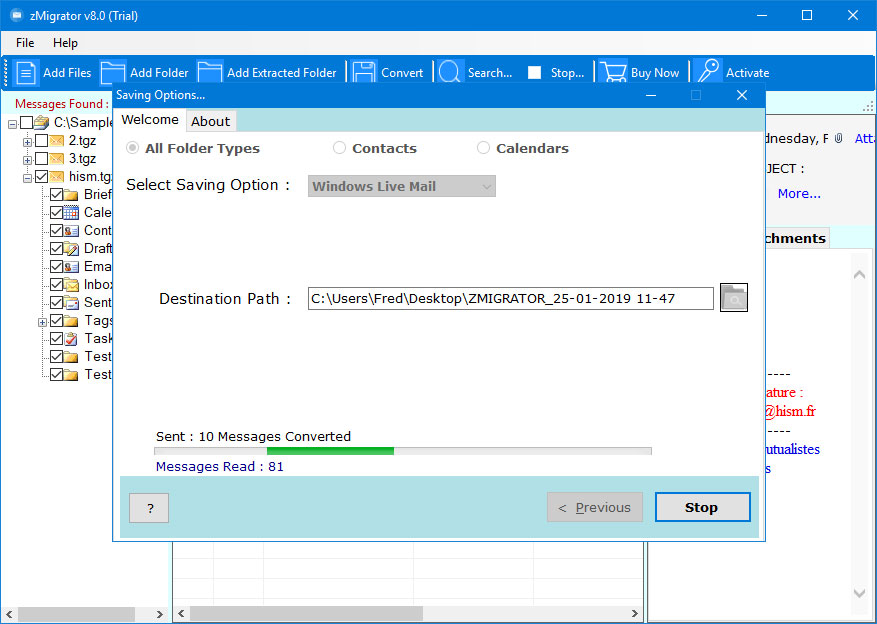Viewport: 877px width, 624px height.
Task: Click the Buy Now shopping cart icon
Action: click(612, 73)
